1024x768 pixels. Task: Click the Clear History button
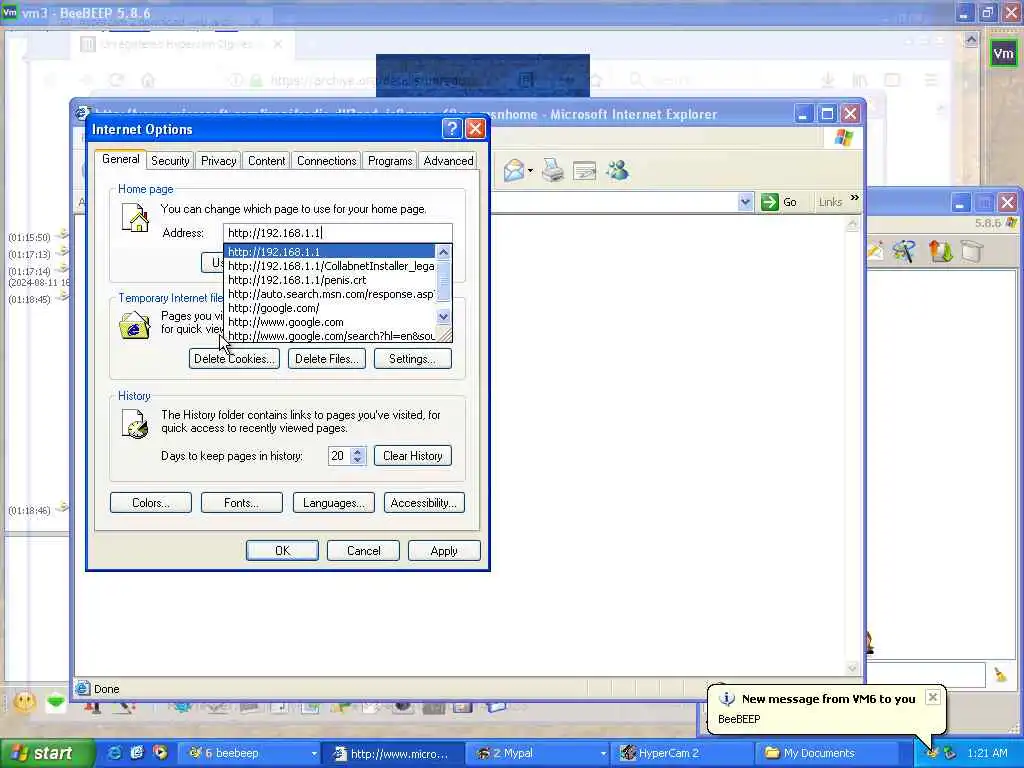[412, 456]
